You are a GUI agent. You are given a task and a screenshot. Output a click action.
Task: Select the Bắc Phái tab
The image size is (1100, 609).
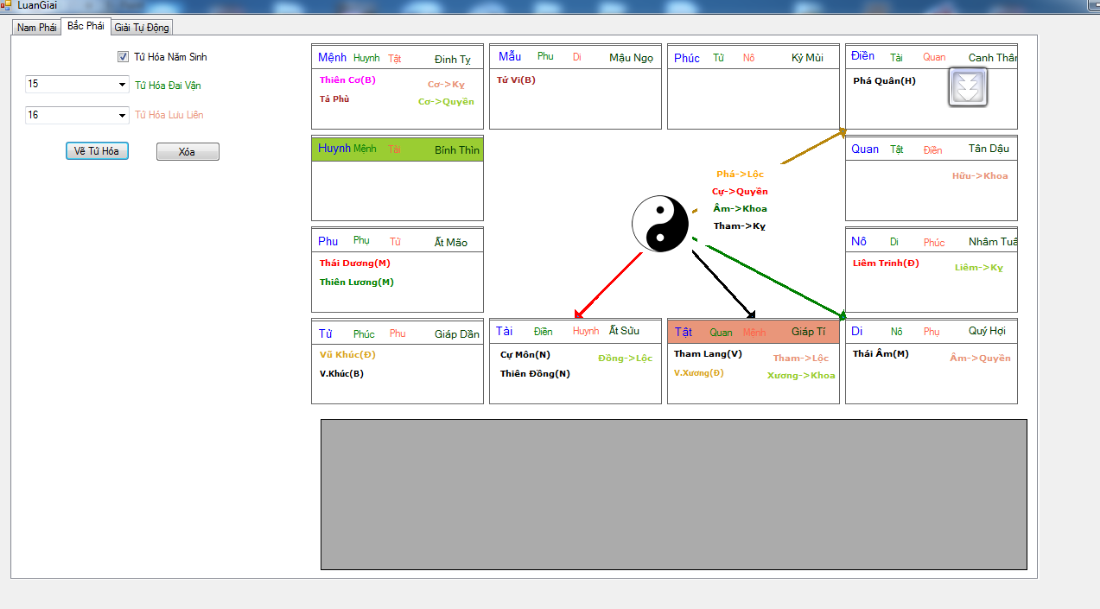click(x=85, y=25)
